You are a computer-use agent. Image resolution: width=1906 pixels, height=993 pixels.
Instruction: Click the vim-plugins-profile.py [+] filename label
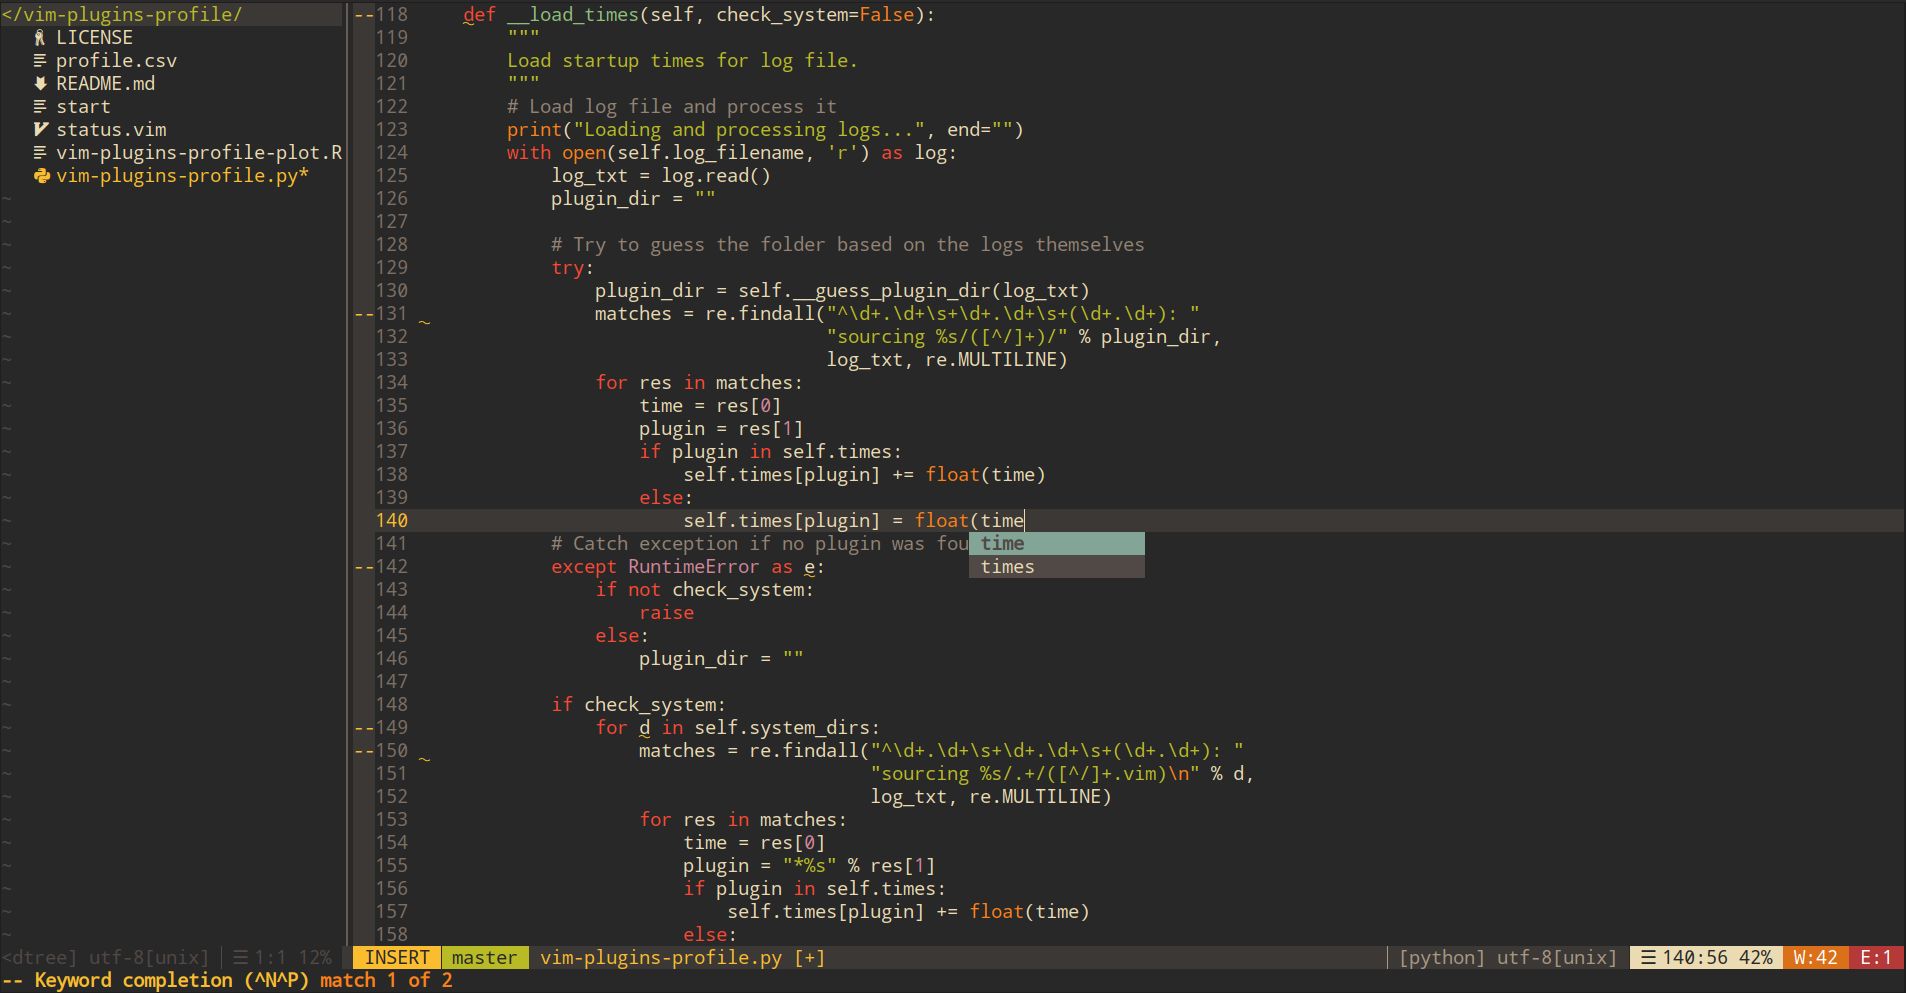pos(680,957)
